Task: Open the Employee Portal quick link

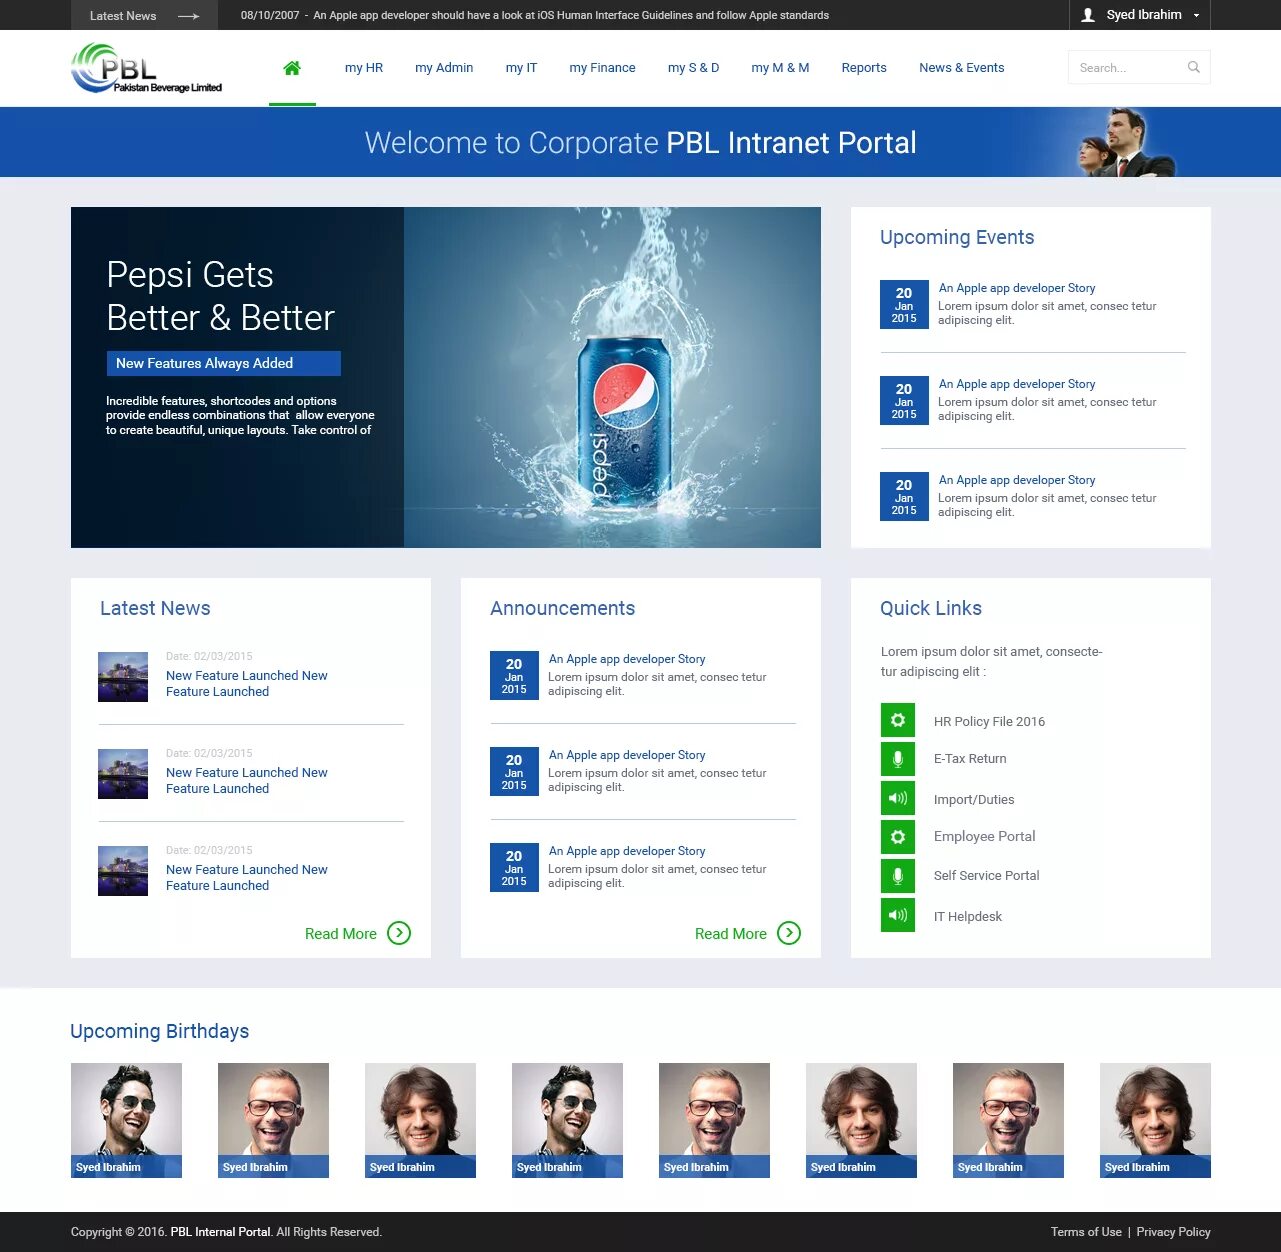Action: pyautogui.click(x=984, y=836)
